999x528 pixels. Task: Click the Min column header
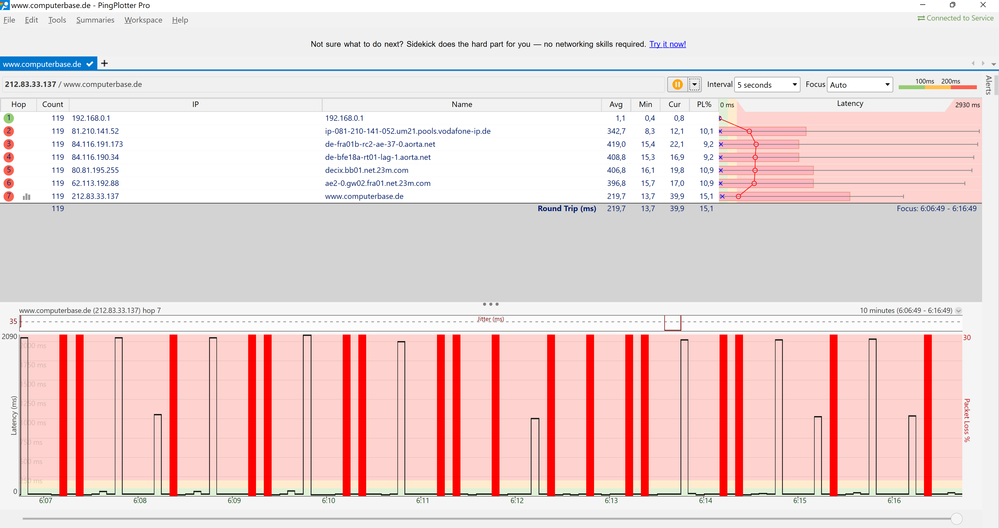[x=645, y=104]
